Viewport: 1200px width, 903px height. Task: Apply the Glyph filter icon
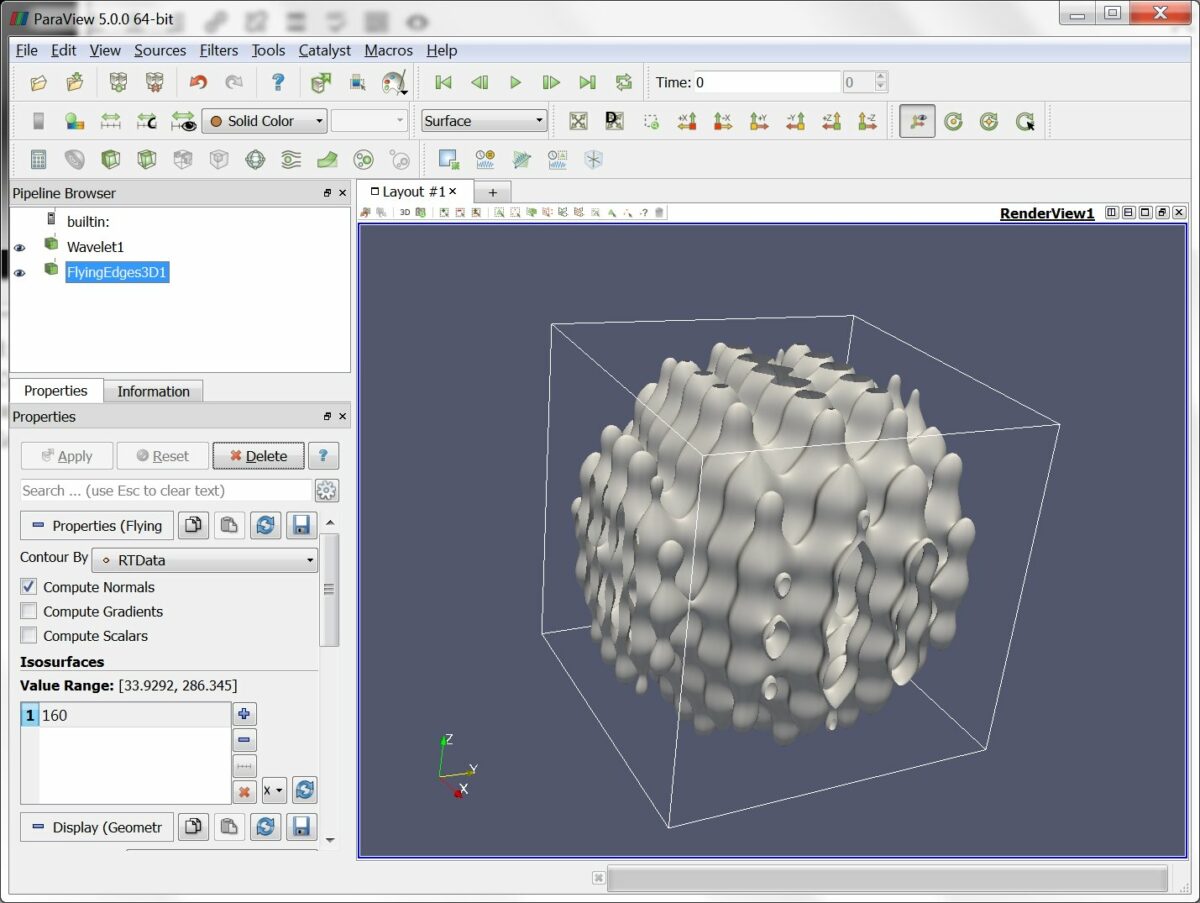tap(254, 159)
